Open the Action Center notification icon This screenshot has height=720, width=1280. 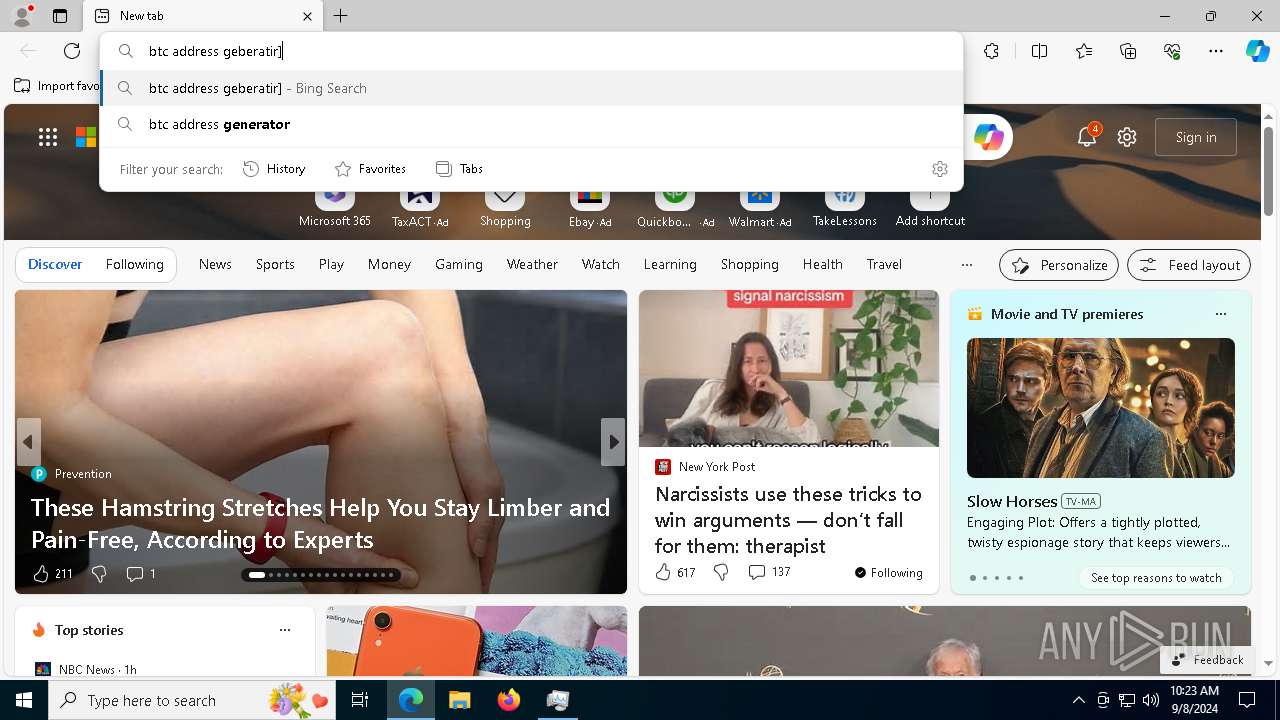point(1247,700)
